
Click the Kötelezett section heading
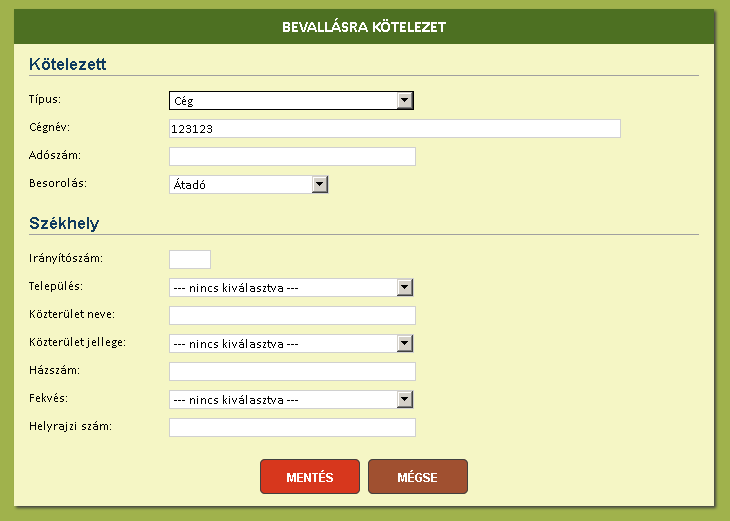pos(68,64)
